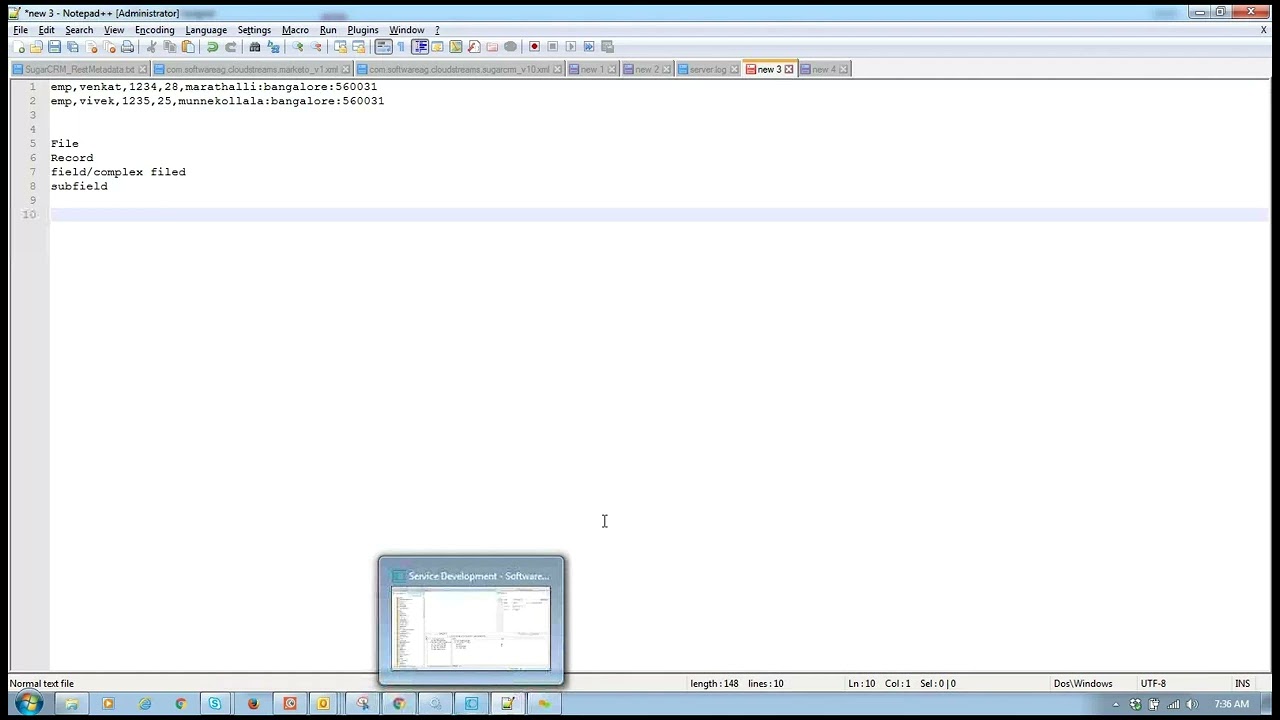Open Internet Explorer from the taskbar

click(x=145, y=704)
